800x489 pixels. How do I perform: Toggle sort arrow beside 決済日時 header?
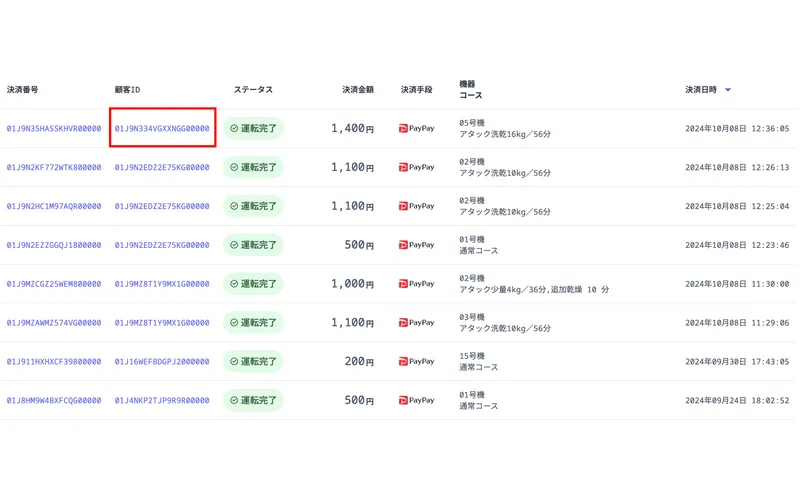coord(728,90)
